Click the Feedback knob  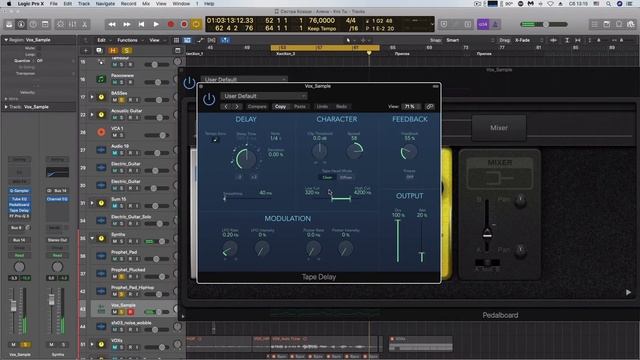point(409,152)
